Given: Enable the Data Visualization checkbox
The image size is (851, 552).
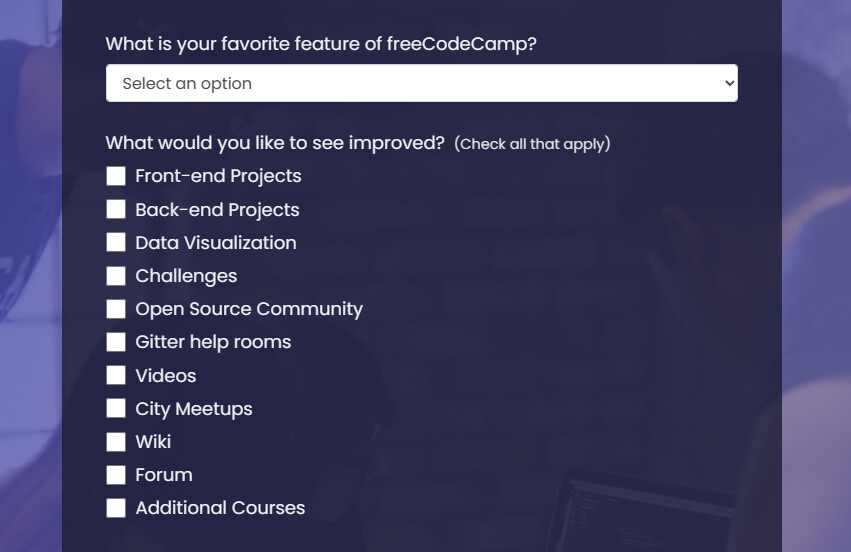Looking at the screenshot, I should (116, 242).
